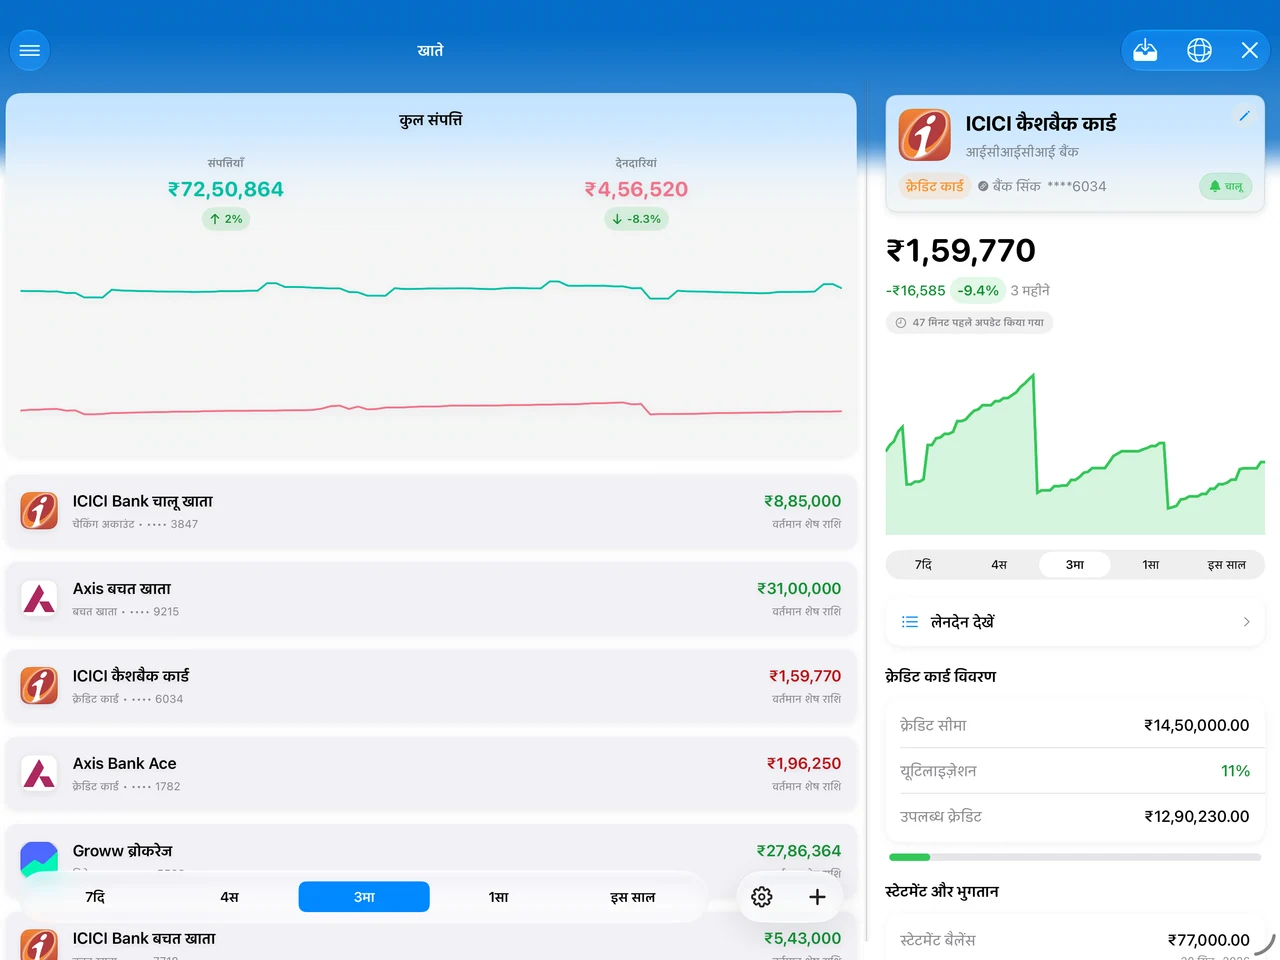The image size is (1280, 960).
Task: Click the कुल संपत्ति heading
Action: click(431, 120)
